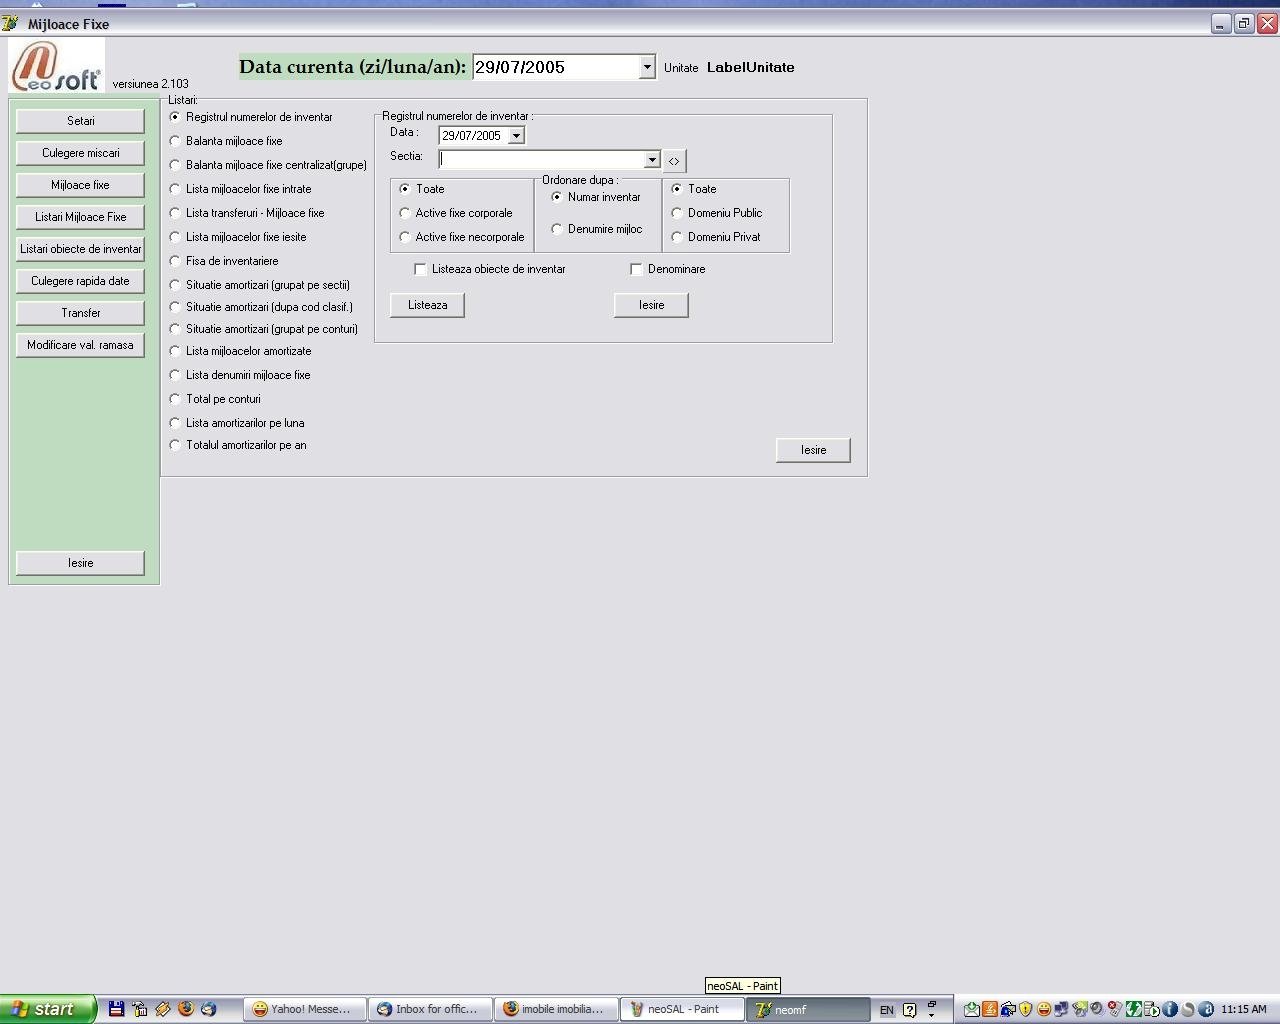Open Listari obiecte de inventar section
The image size is (1280, 1024).
(80, 249)
